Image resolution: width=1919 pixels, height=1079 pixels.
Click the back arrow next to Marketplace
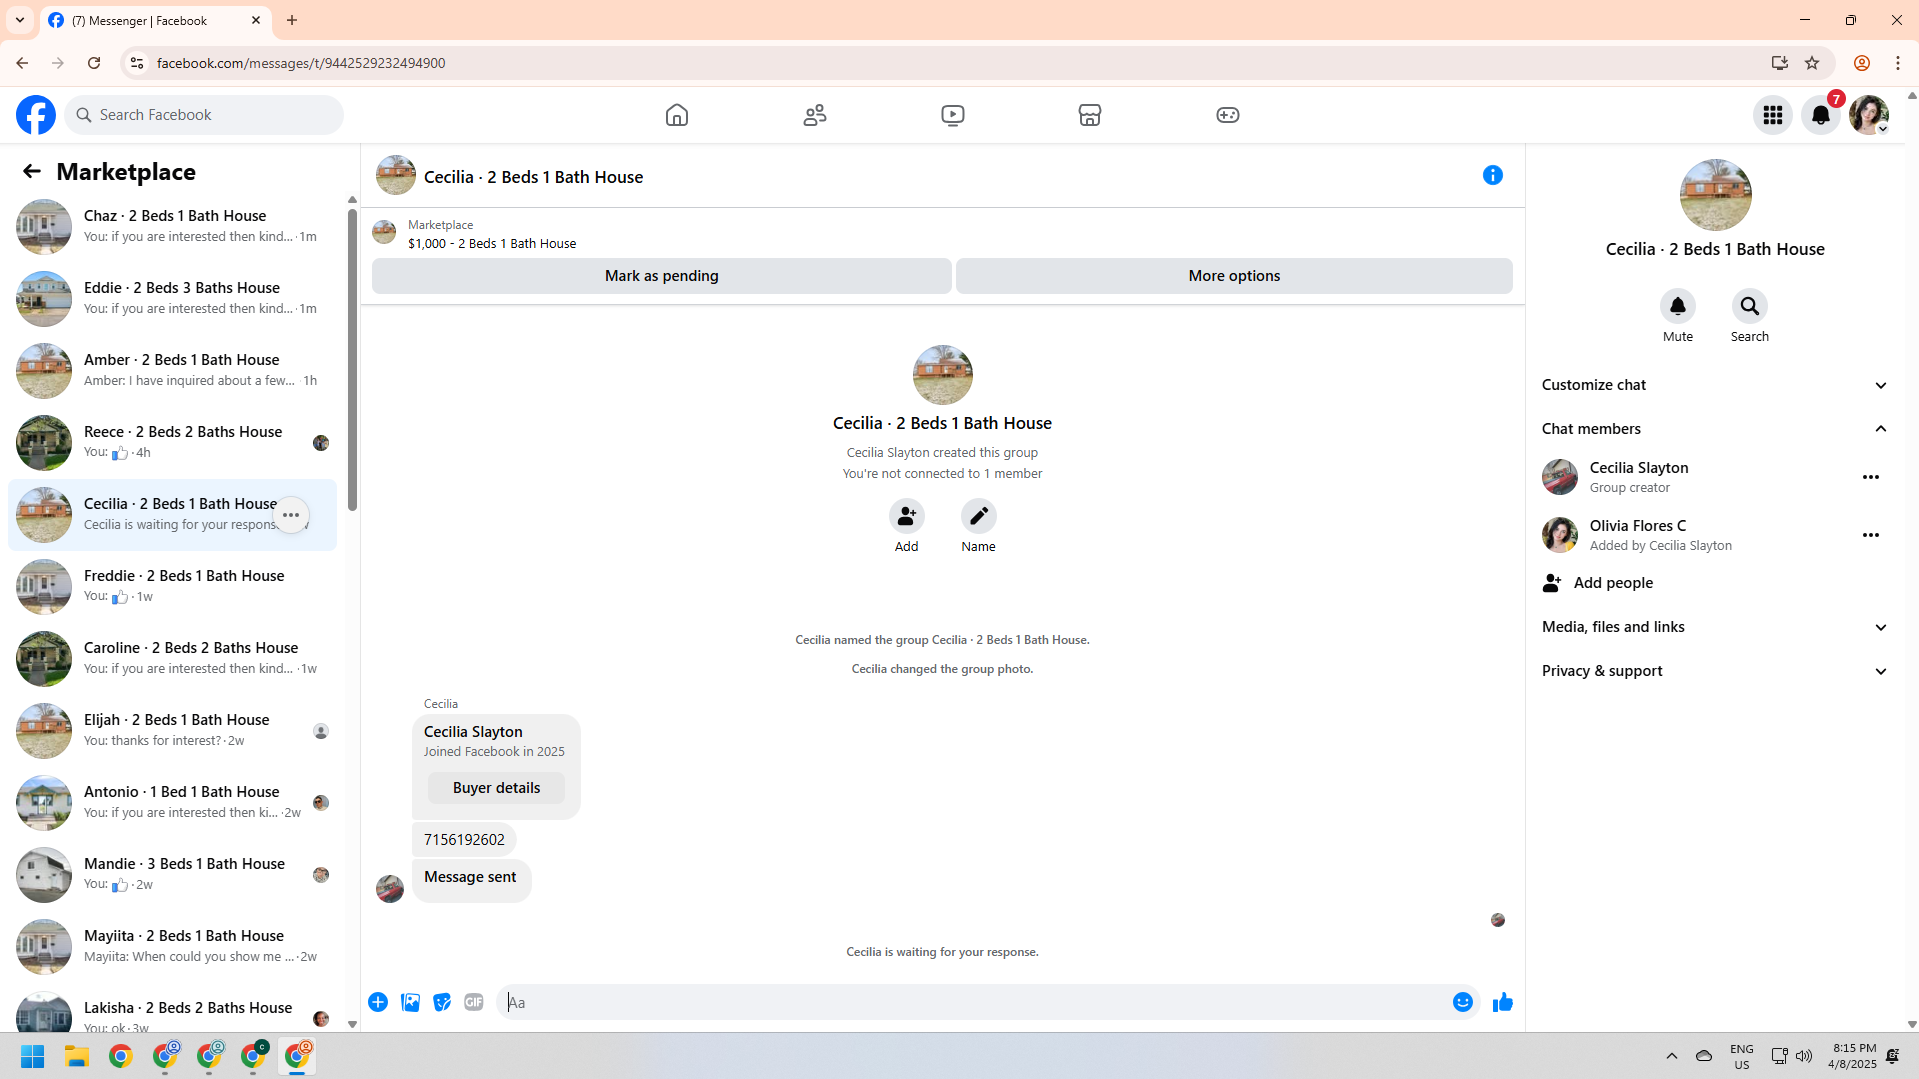[32, 172]
